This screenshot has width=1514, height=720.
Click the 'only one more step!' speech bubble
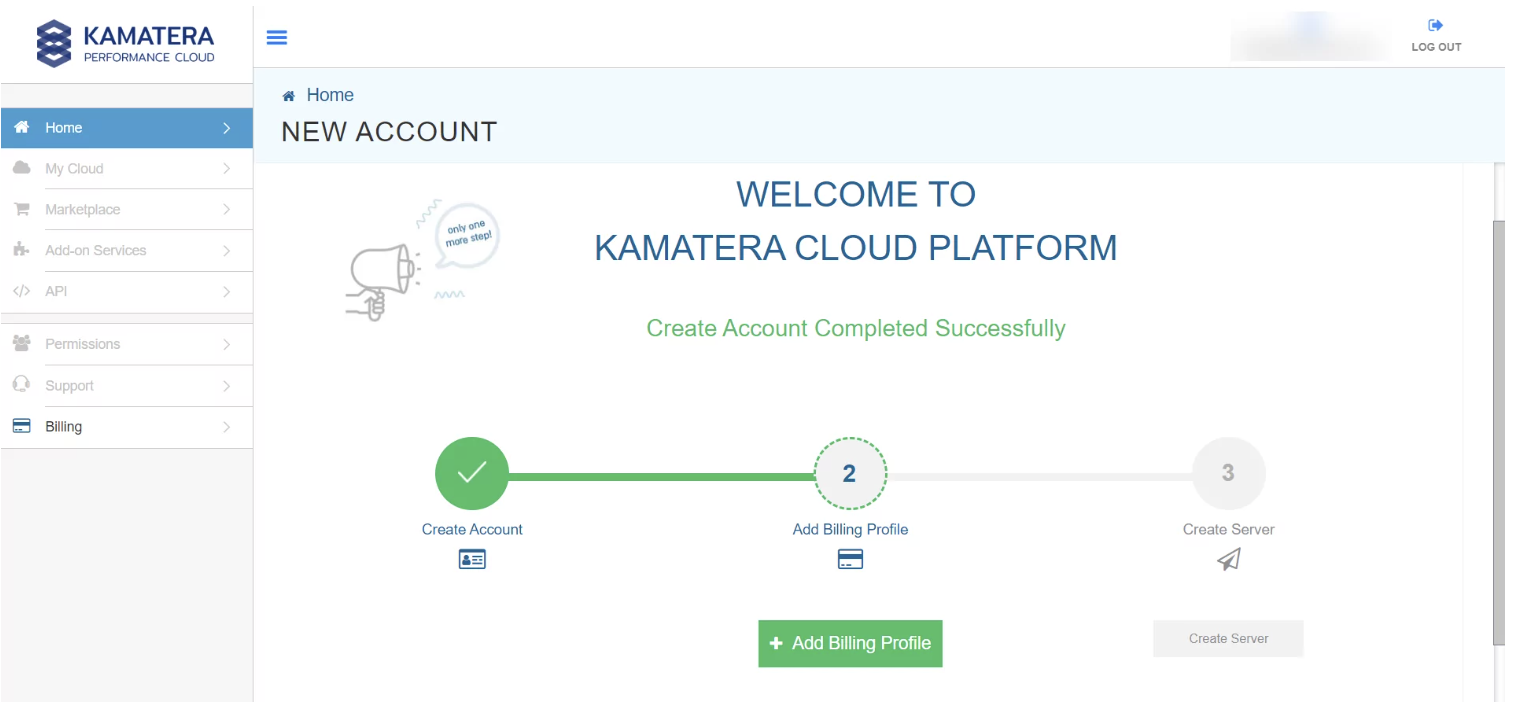(468, 236)
